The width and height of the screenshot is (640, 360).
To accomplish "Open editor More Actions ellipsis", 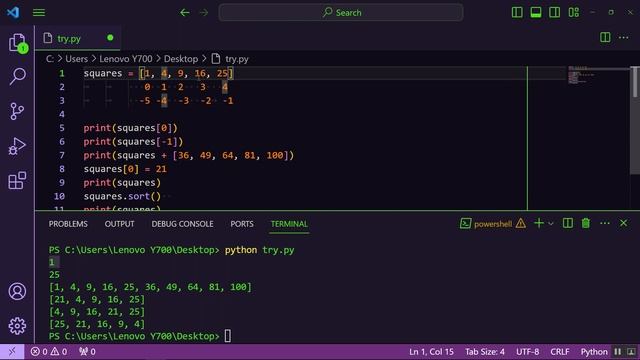I will point(624,38).
